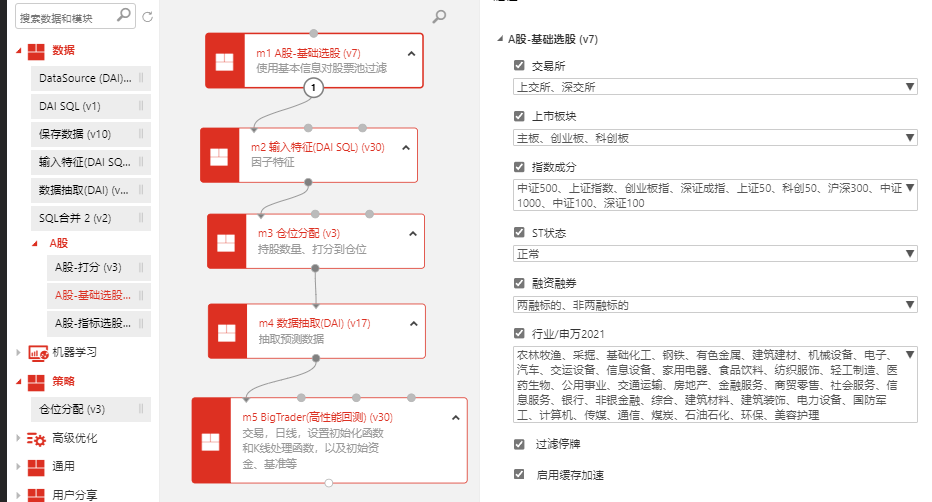
Task: Click the output port numbered 1 on m1
Action: point(313,88)
